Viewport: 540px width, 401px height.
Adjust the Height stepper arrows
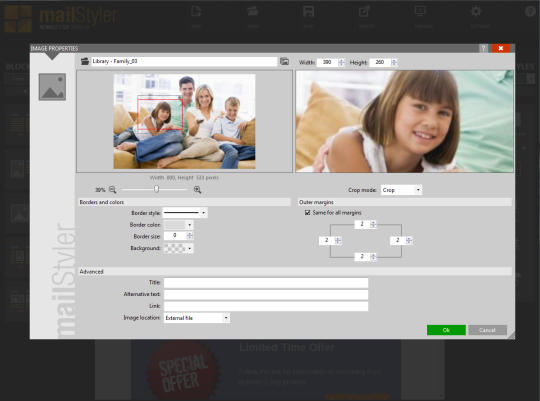point(394,62)
